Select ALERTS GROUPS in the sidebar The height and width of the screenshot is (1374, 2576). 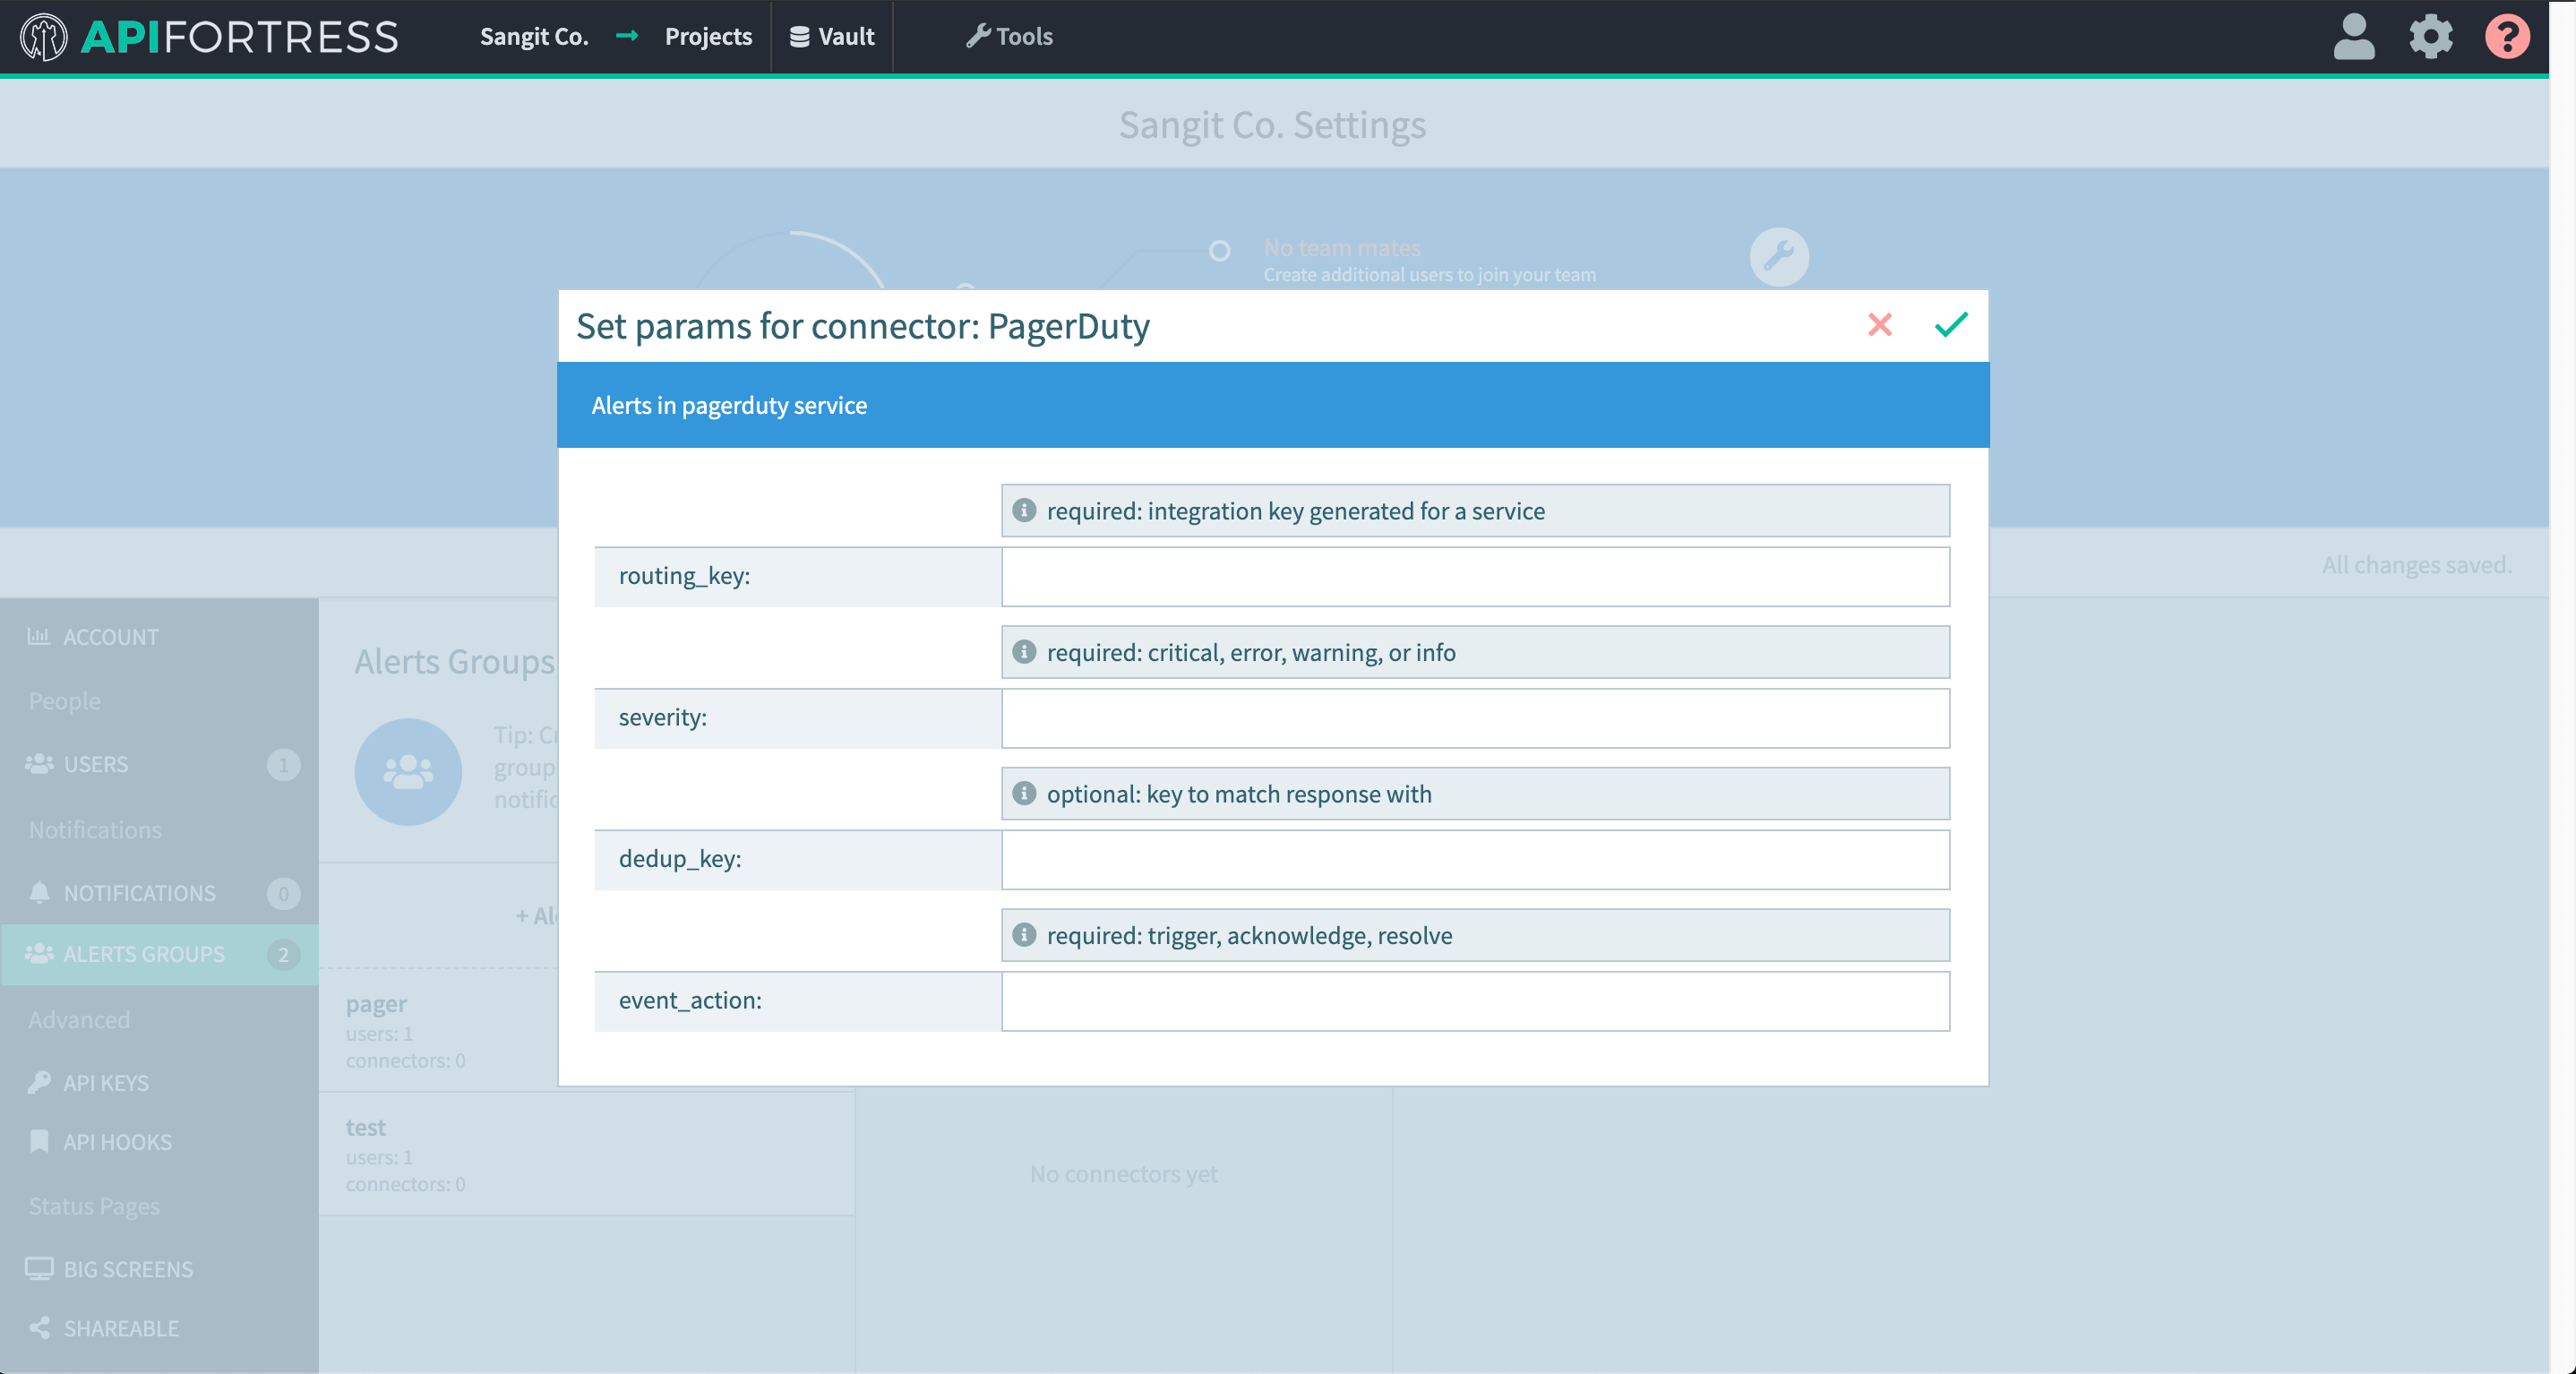(159, 954)
